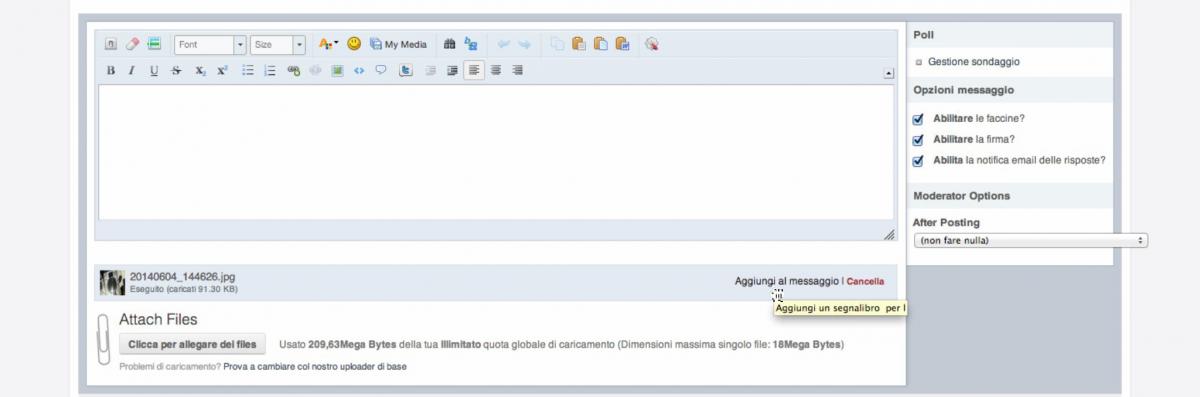The width and height of the screenshot is (1200, 397).
Task: Click the 'Poll' heading
Action: (x=923, y=35)
